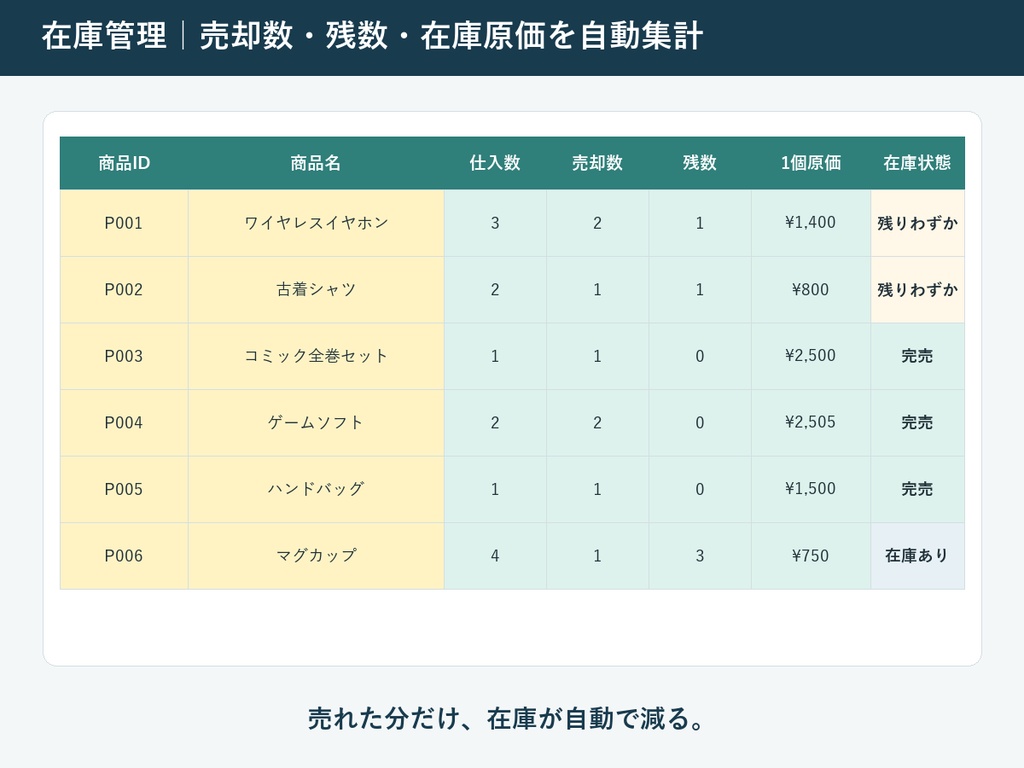Click the 在庫状態 column header

tap(918, 163)
